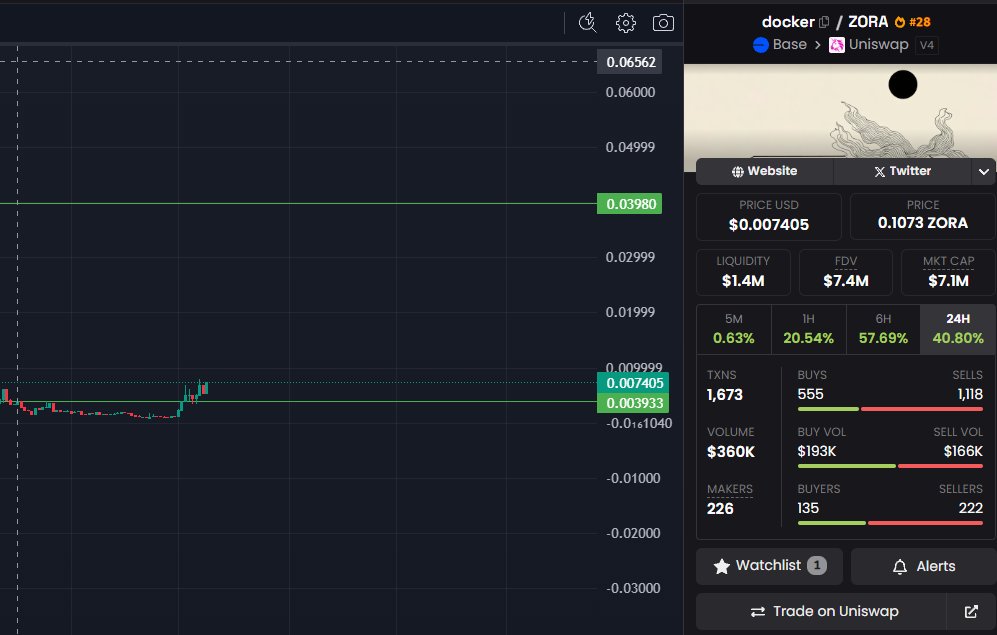Open Alerts for this pair
Screen dimensions: 997x635
924,566
